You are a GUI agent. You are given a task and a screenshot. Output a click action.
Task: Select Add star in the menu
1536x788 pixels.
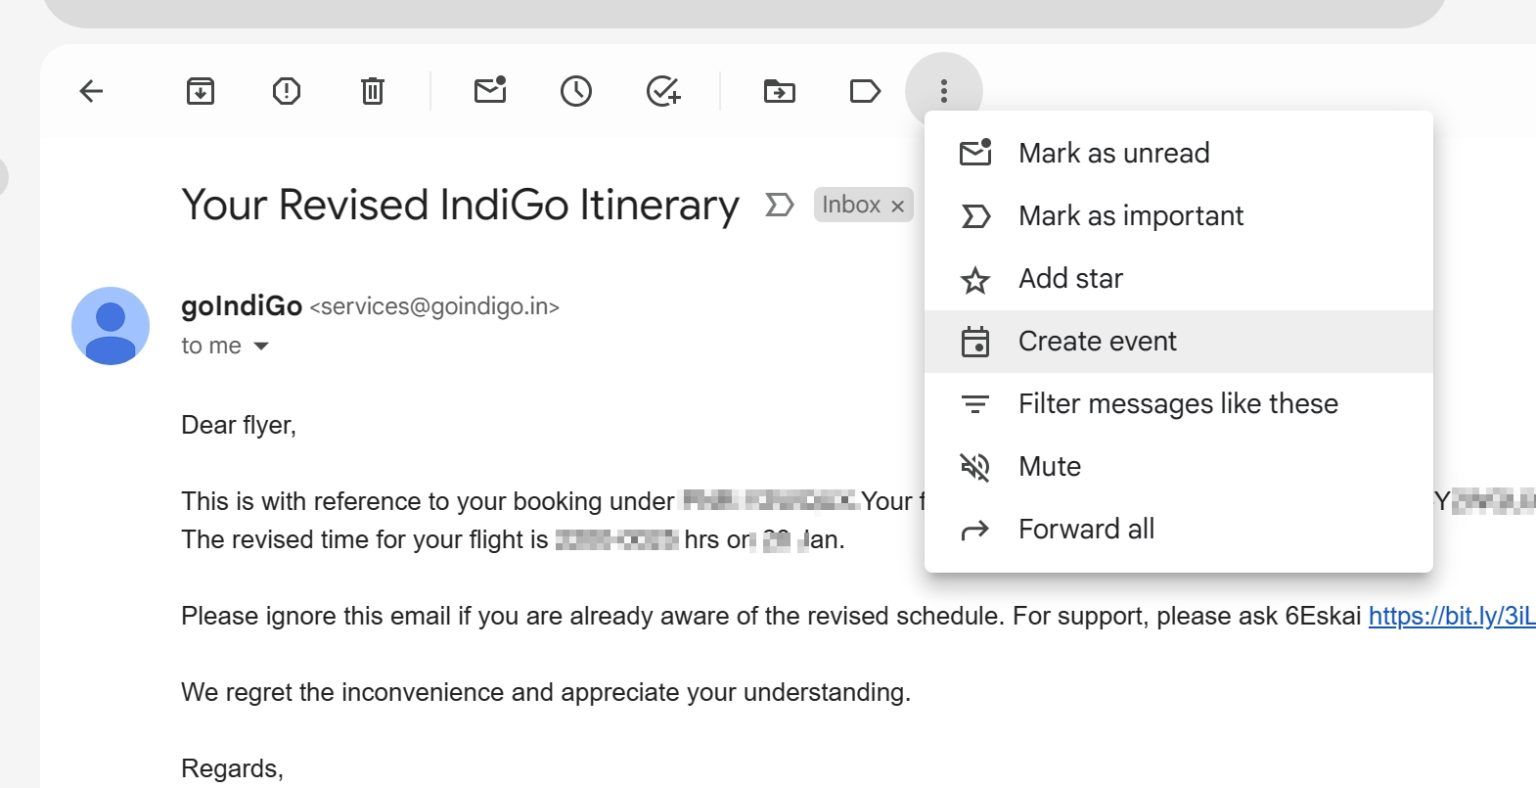point(1179,279)
